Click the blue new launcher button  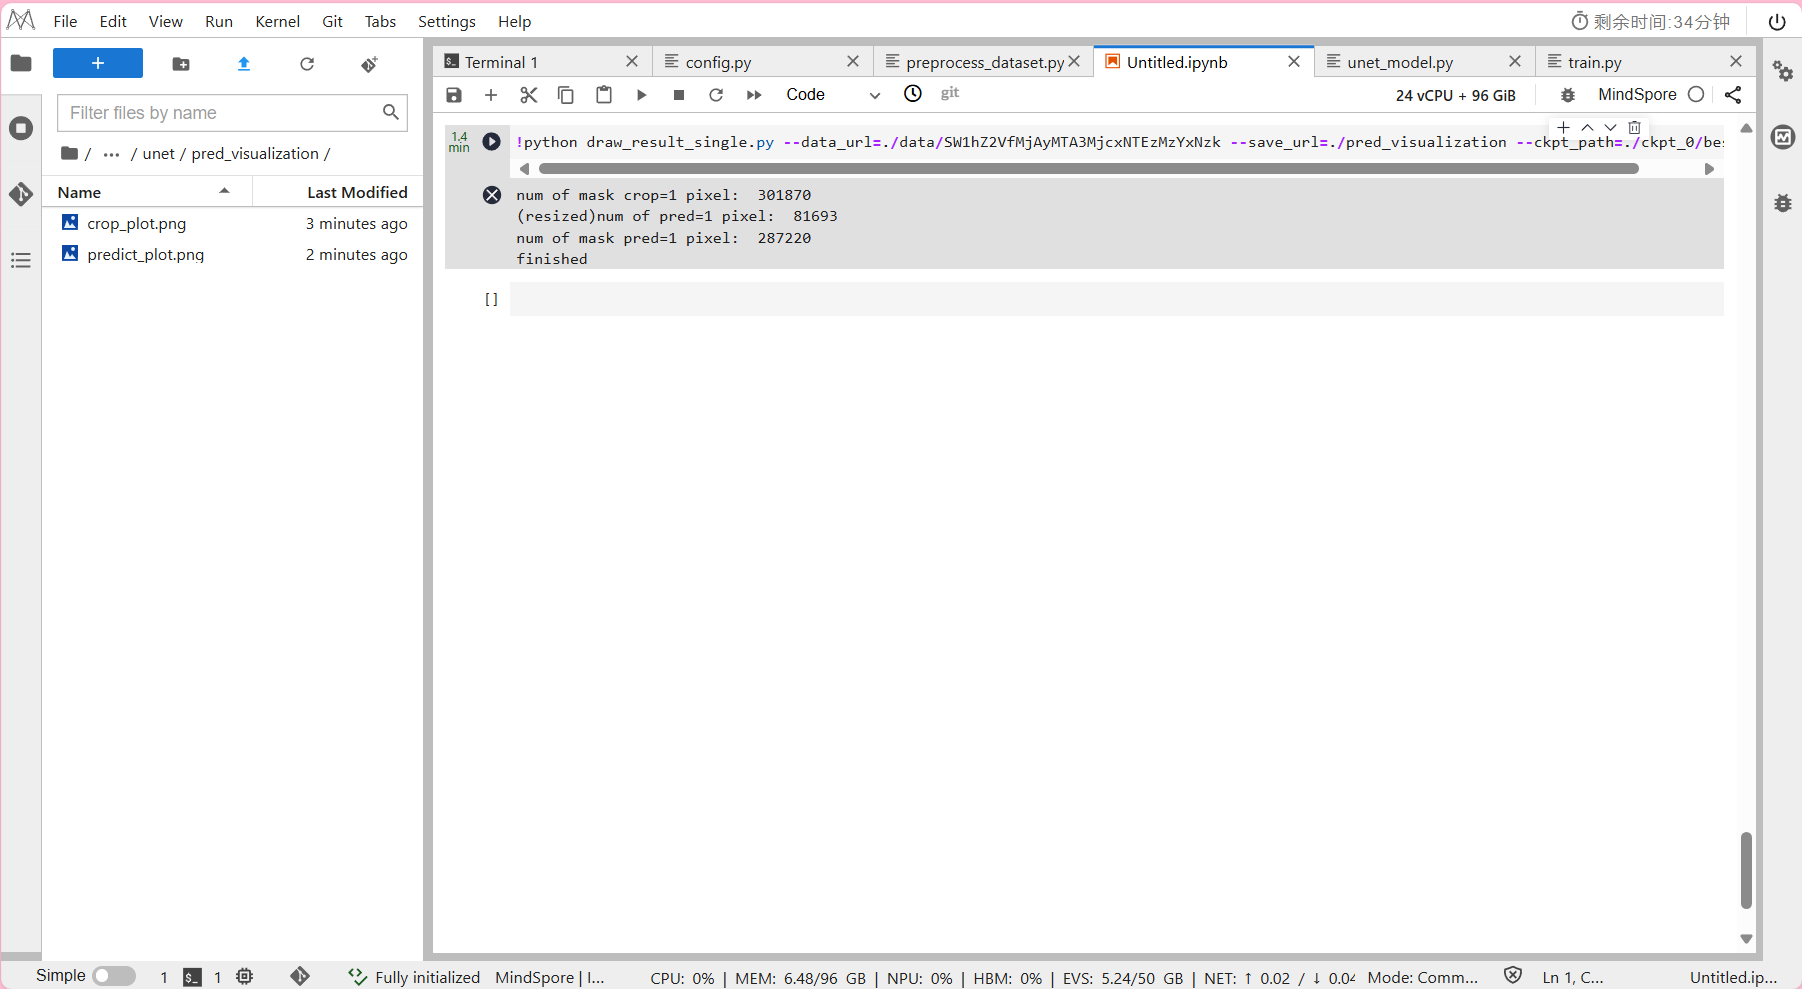[x=98, y=63]
